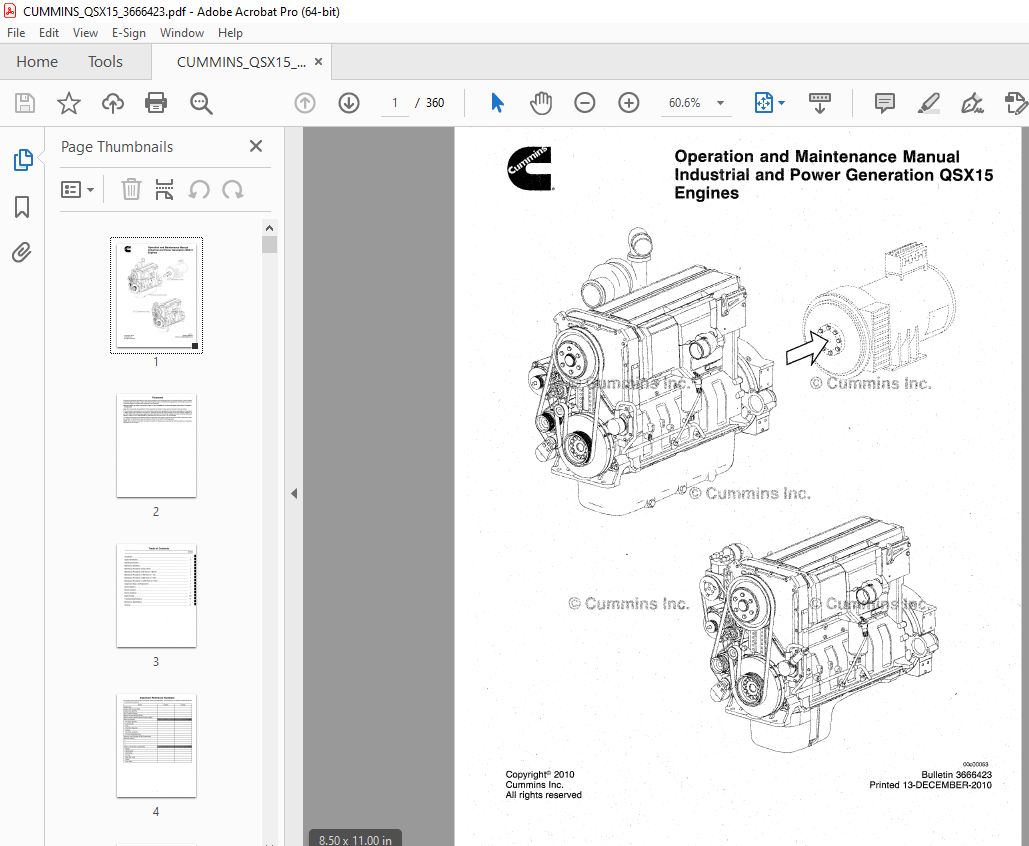Select the Highlight text tool

click(929, 103)
